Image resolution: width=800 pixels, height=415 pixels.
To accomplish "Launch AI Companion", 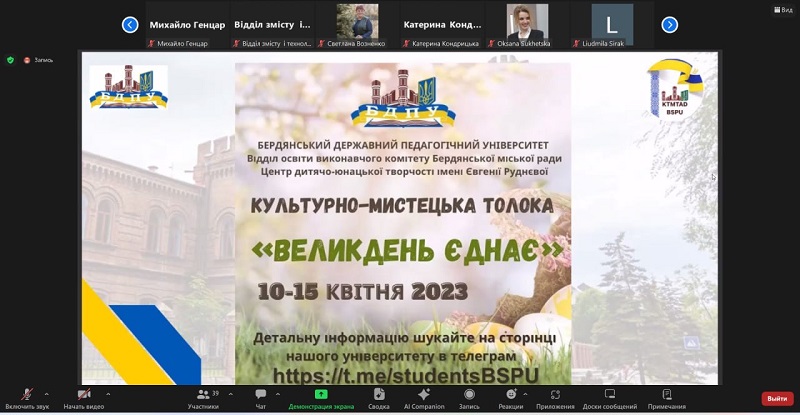I will [x=424, y=399].
